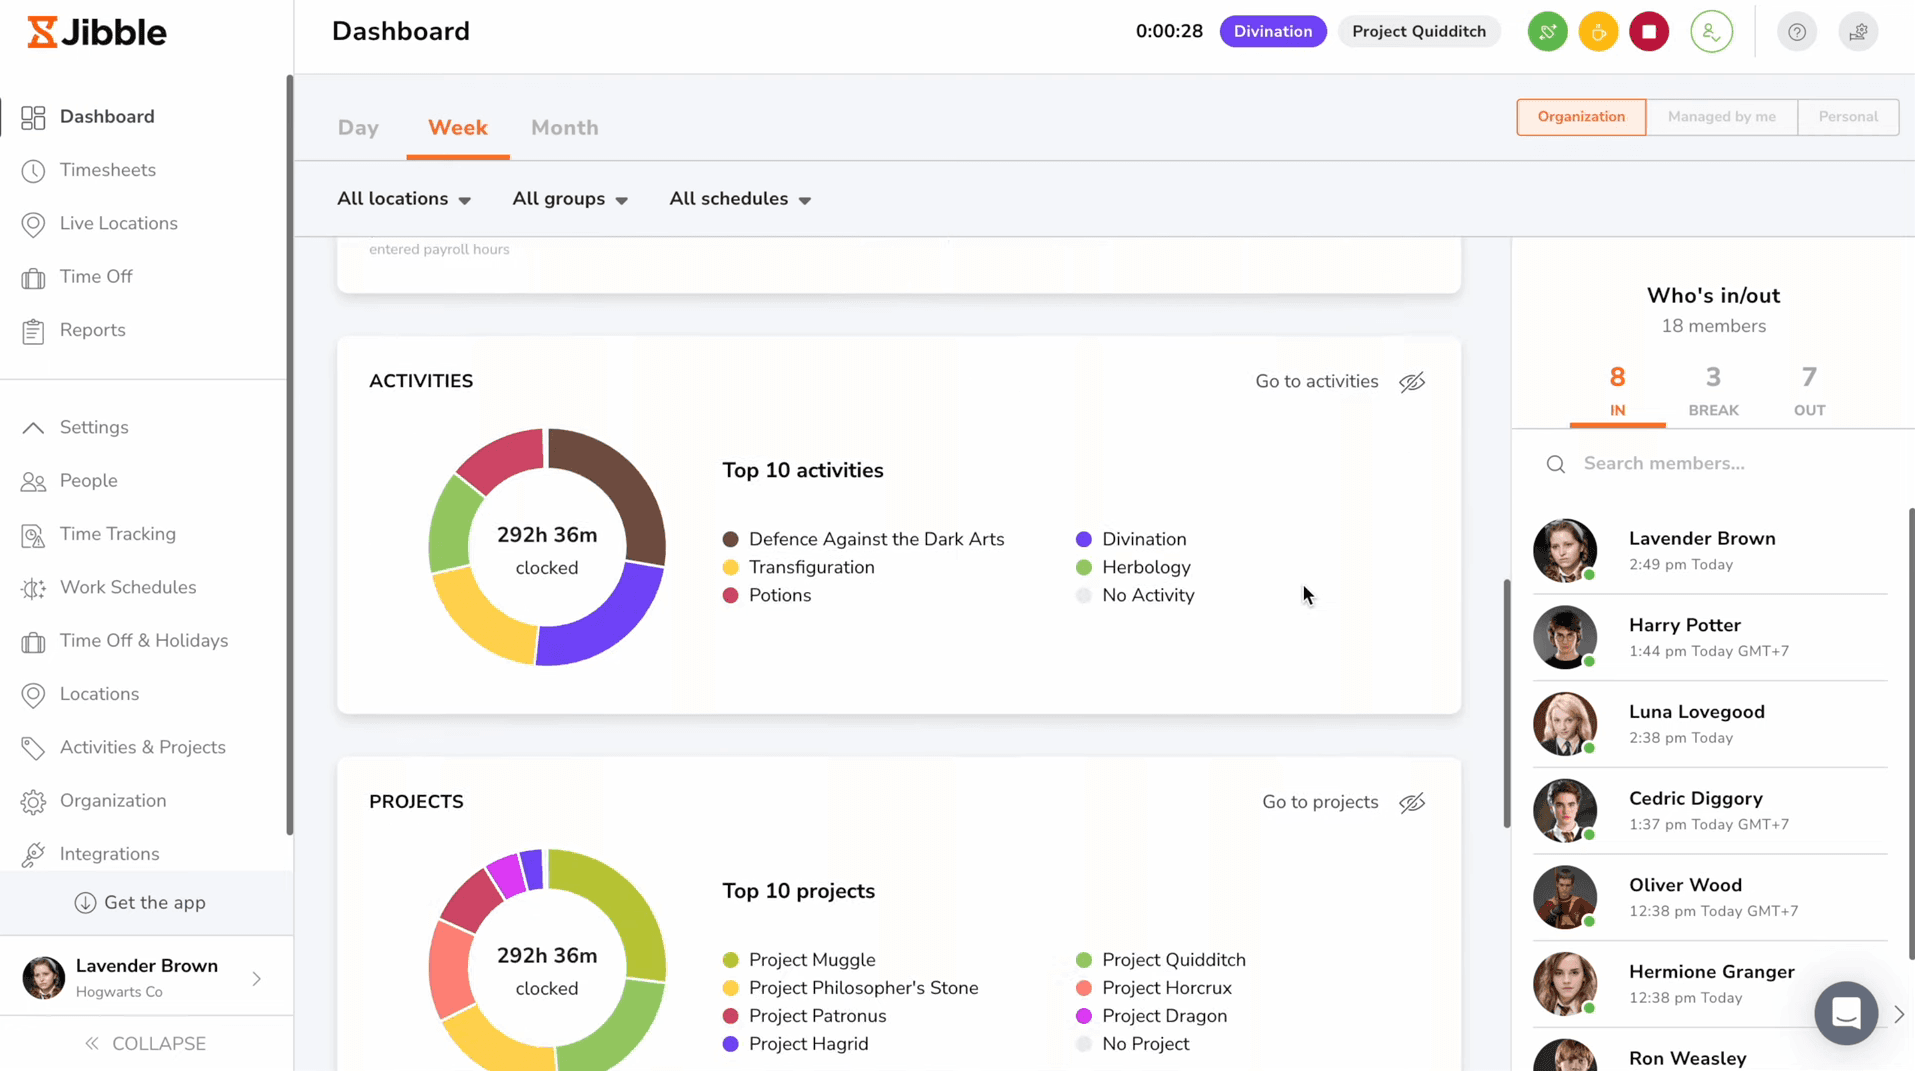The height and width of the screenshot is (1071, 1915).
Task: Click the Jibble logo
Action: [x=97, y=32]
